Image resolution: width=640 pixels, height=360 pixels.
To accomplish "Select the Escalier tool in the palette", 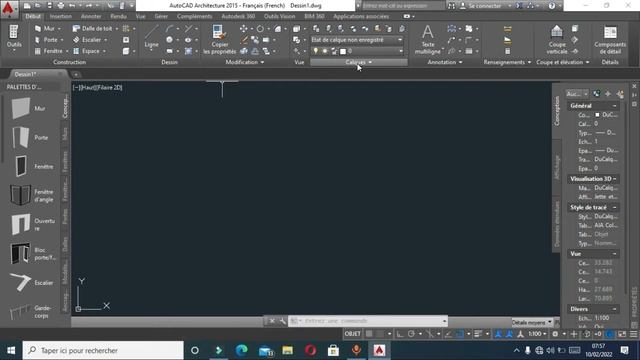I will point(32,282).
